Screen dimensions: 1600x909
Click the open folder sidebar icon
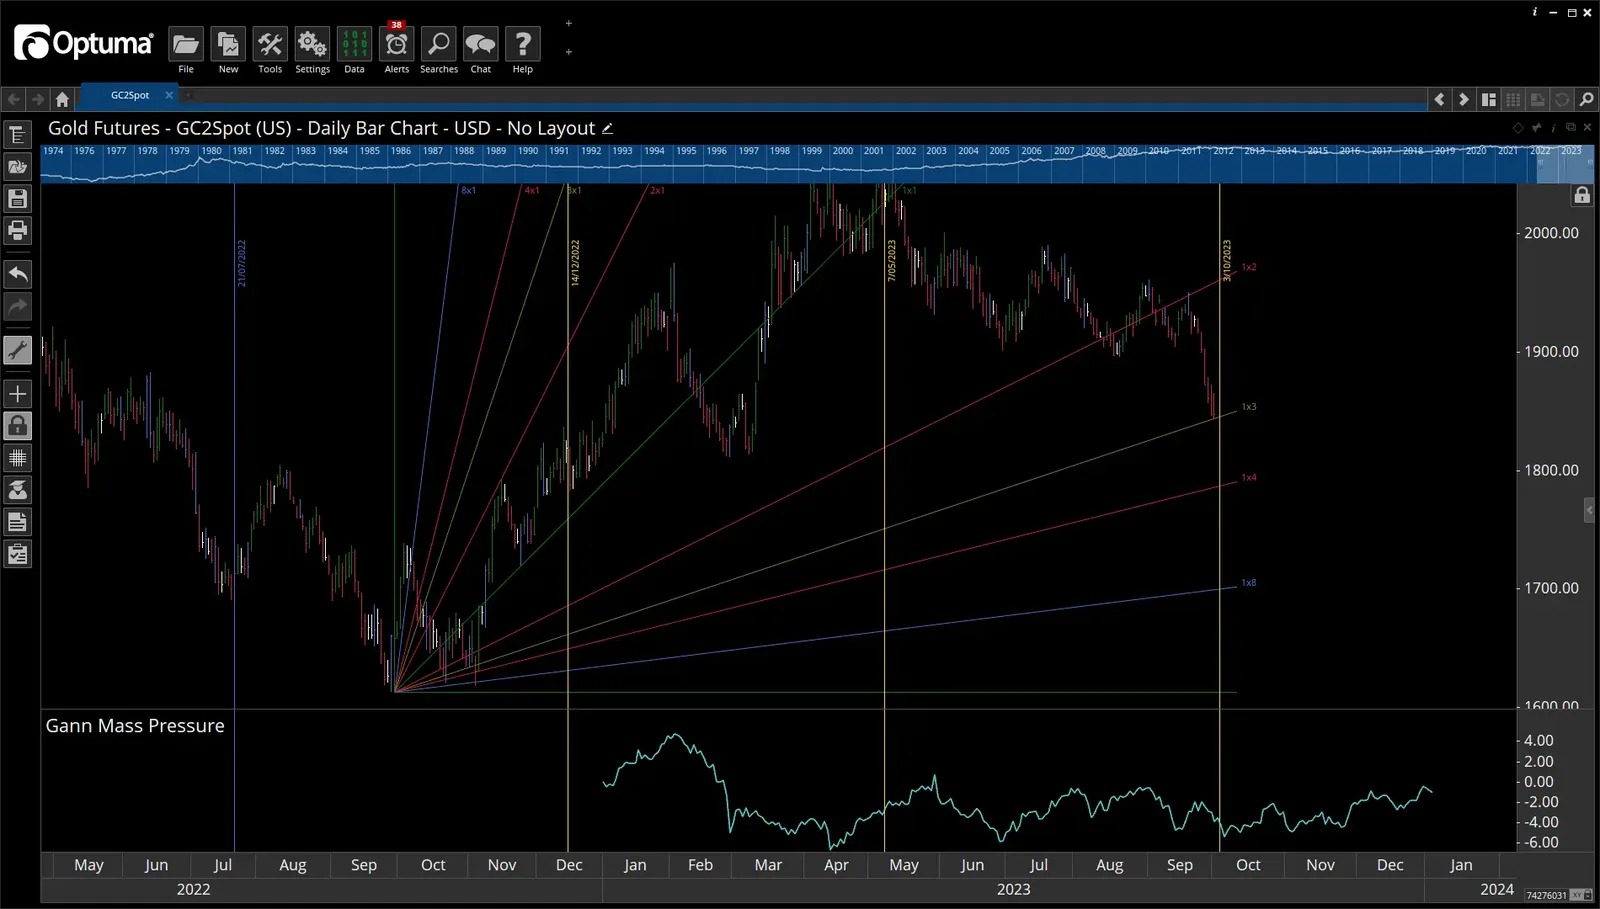(x=17, y=167)
